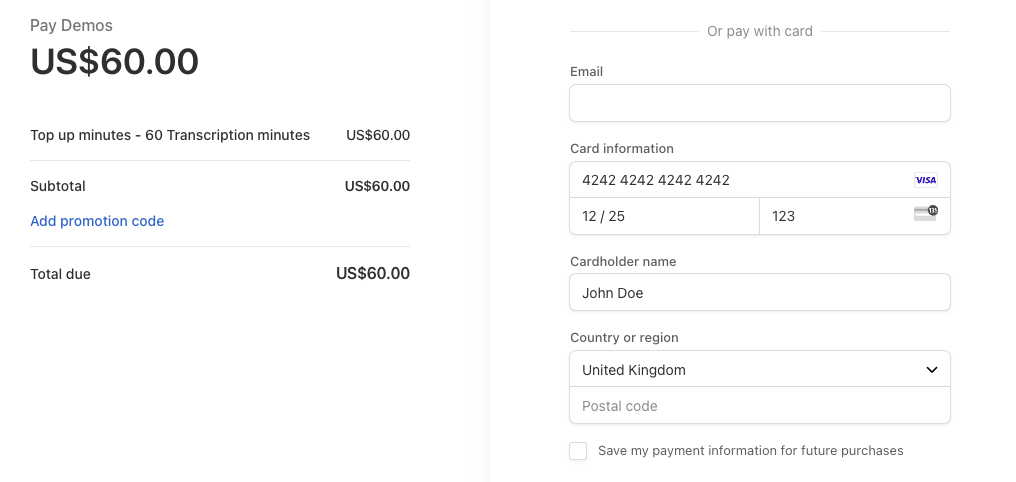Click the CVC card icon
Viewport: 1016px width, 482px height.
(x=925, y=213)
